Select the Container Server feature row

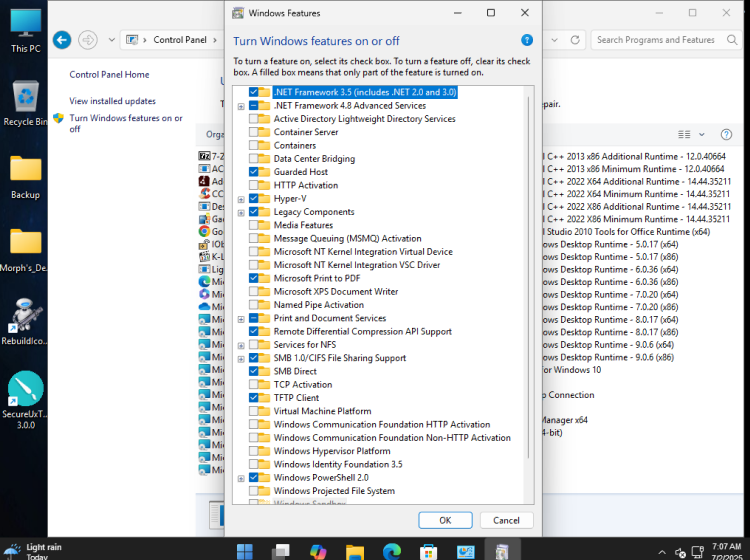pyautogui.click(x=306, y=132)
